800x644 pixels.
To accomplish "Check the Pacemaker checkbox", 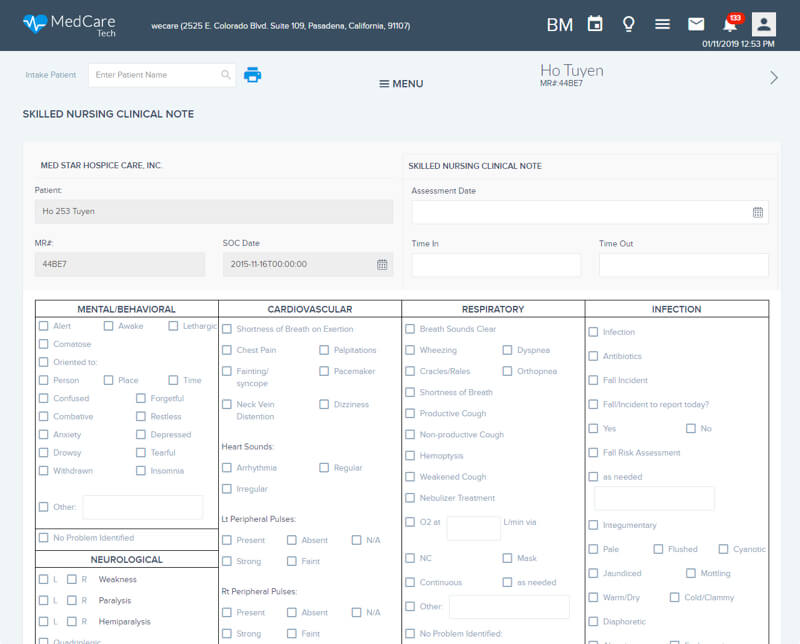I will coord(324,371).
